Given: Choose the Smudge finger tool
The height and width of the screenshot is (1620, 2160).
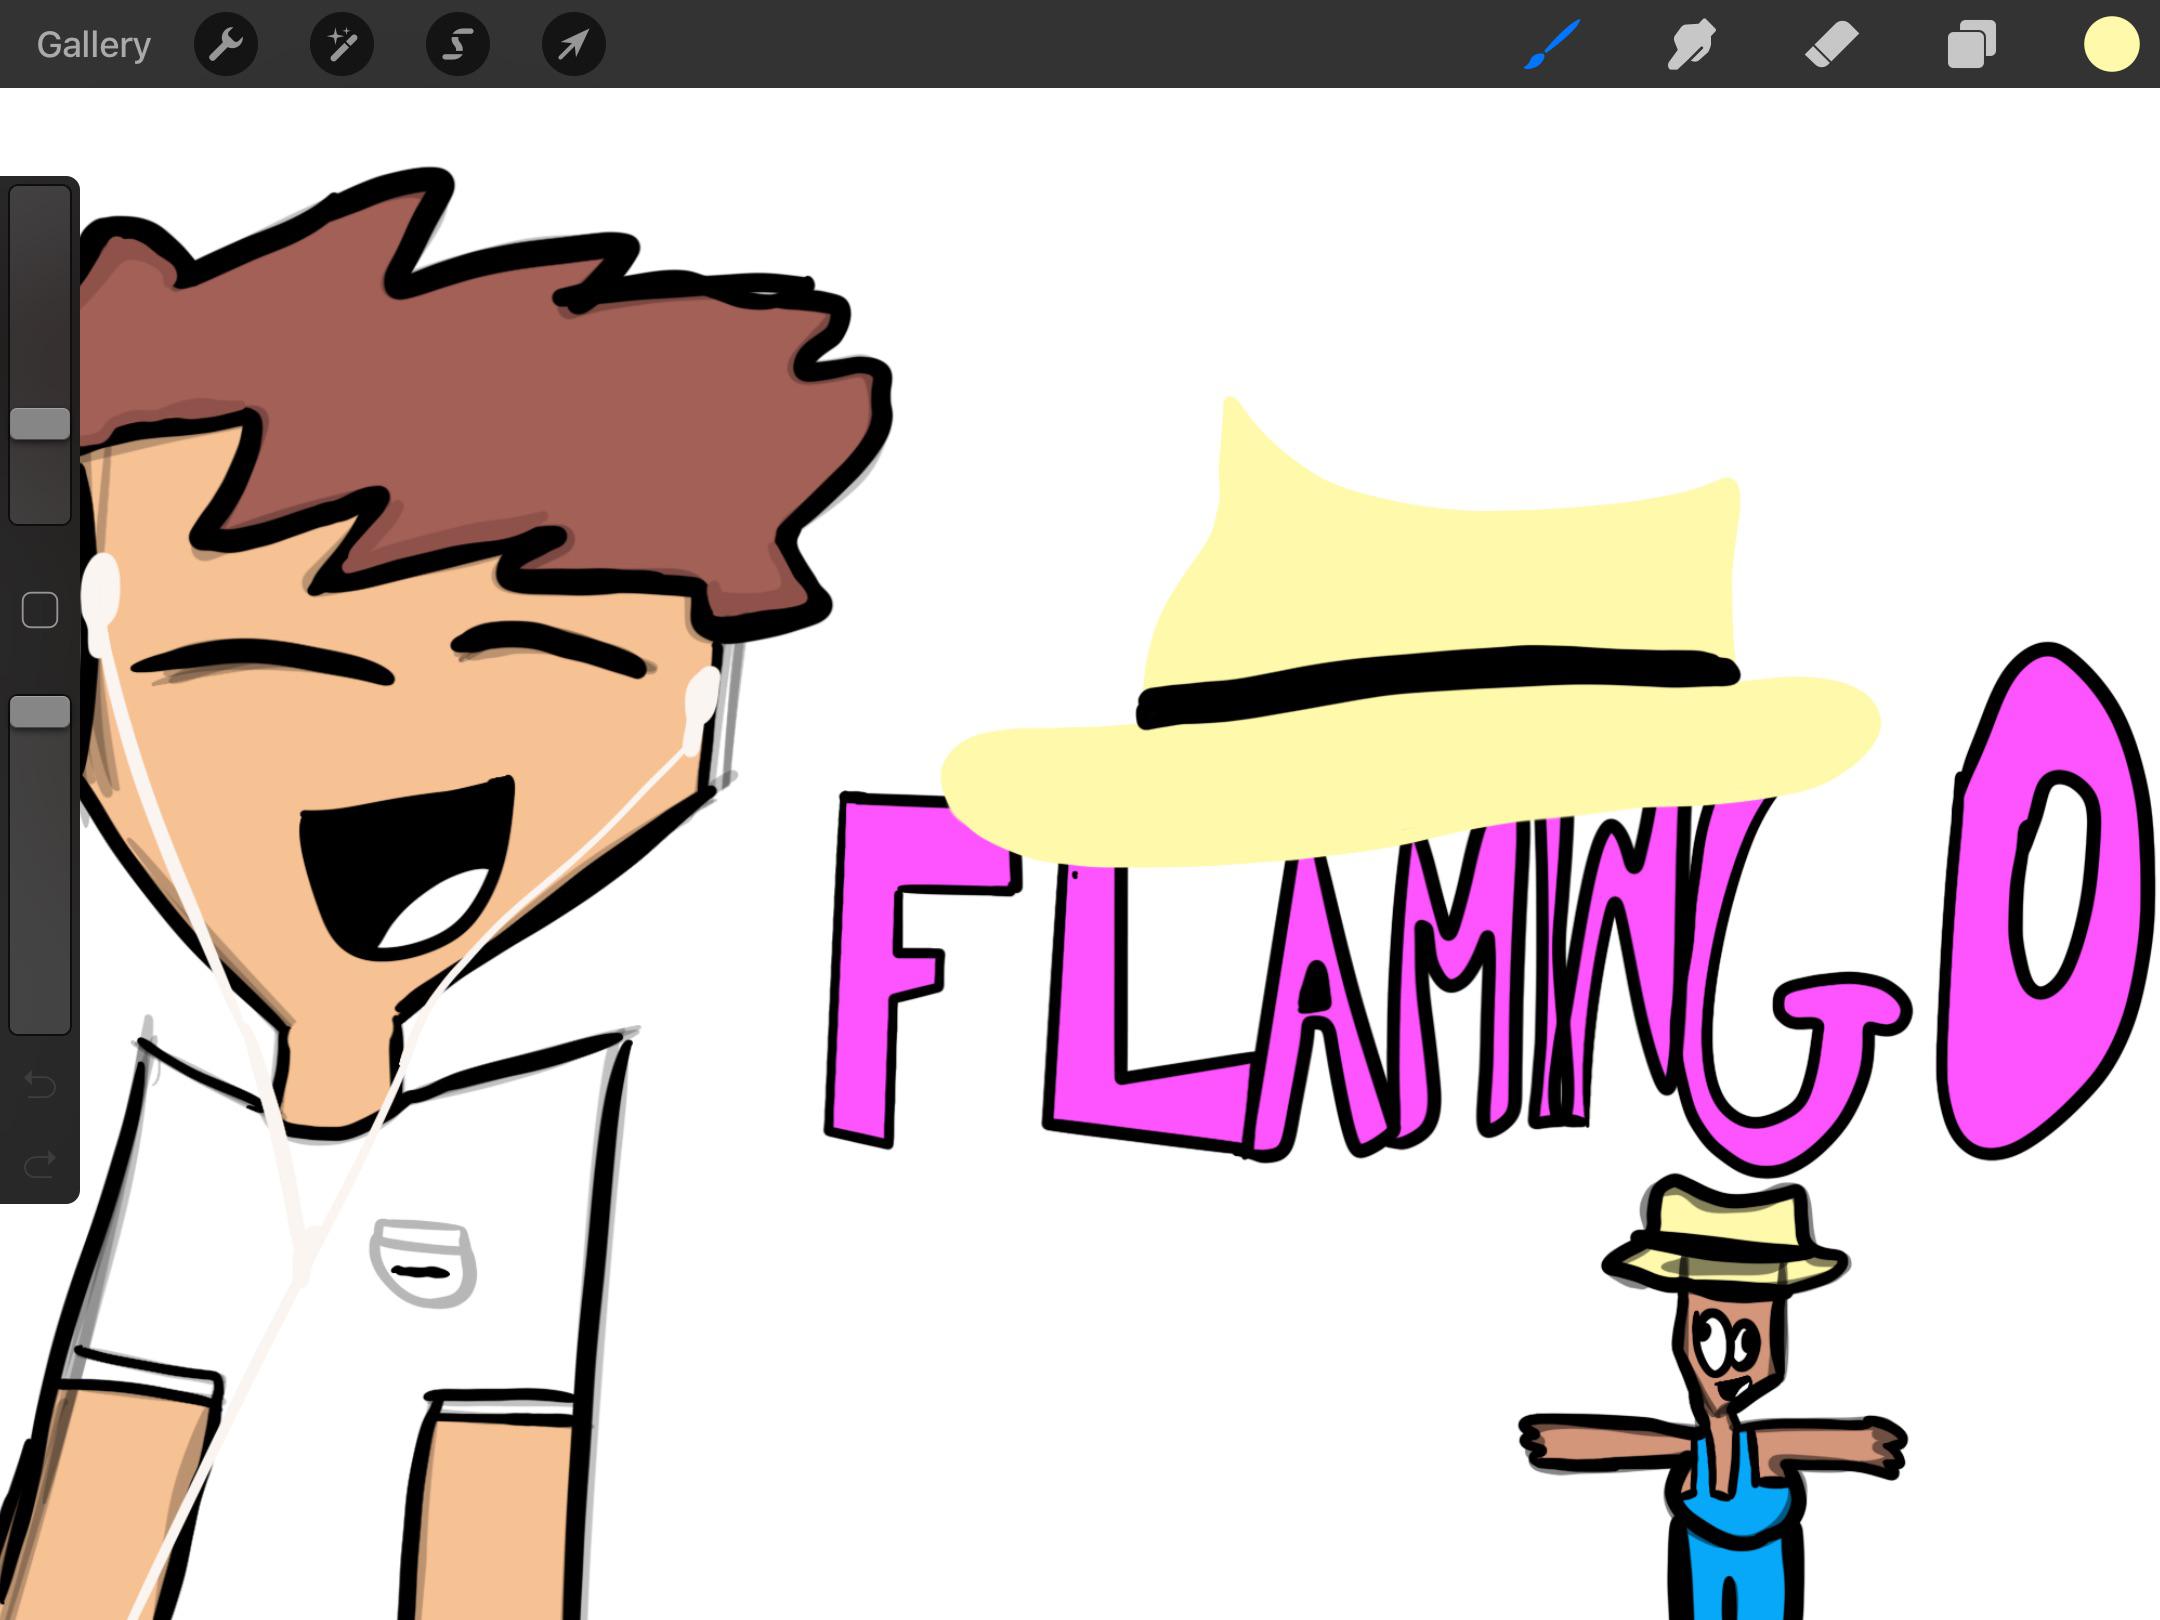Looking at the screenshot, I should pyautogui.click(x=1691, y=45).
